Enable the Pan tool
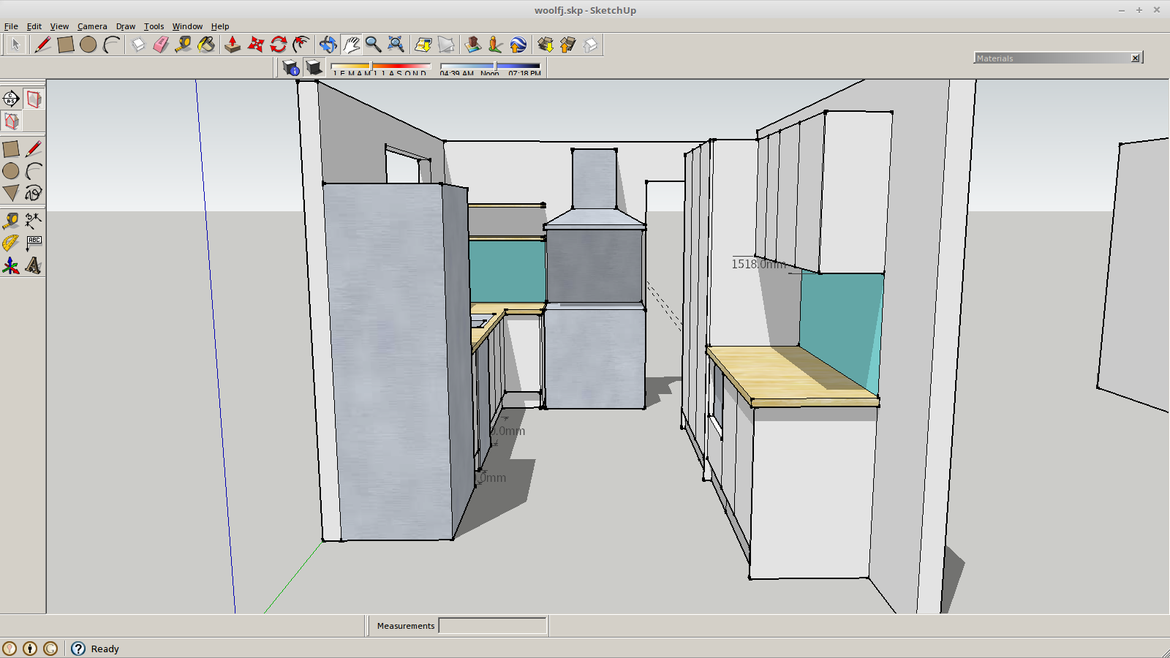 pos(350,44)
